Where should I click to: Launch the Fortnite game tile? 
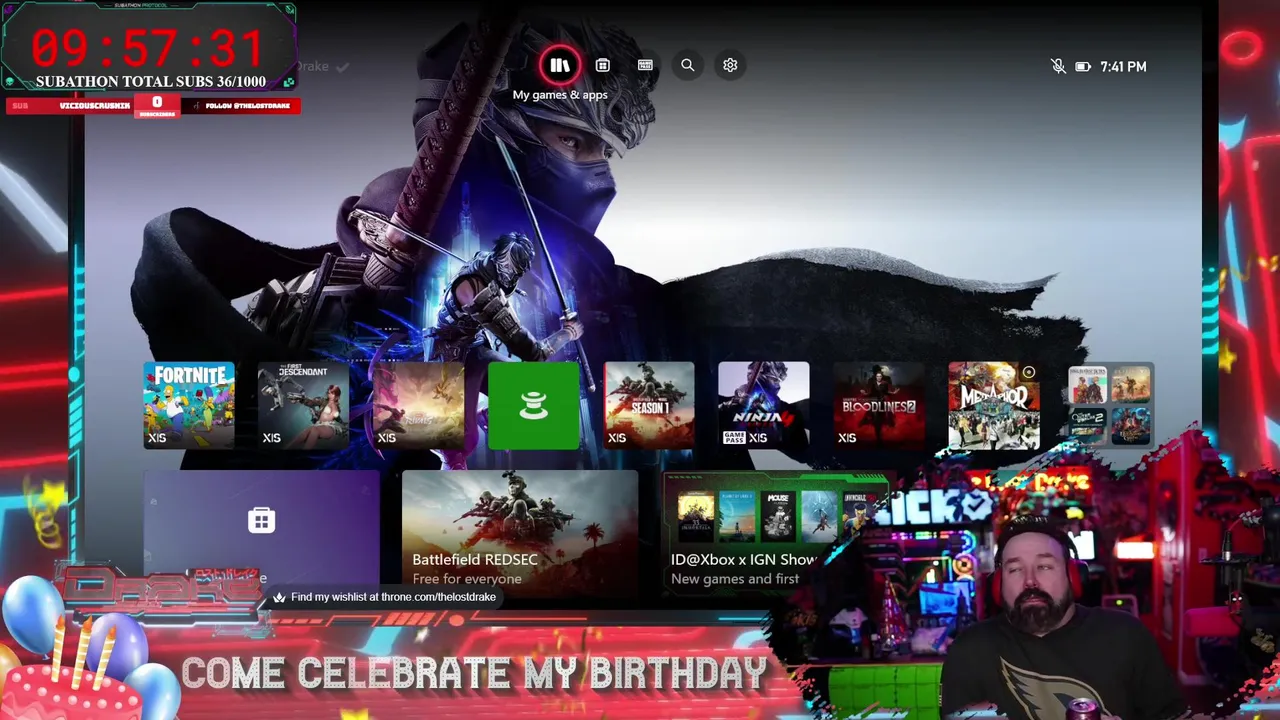click(189, 405)
